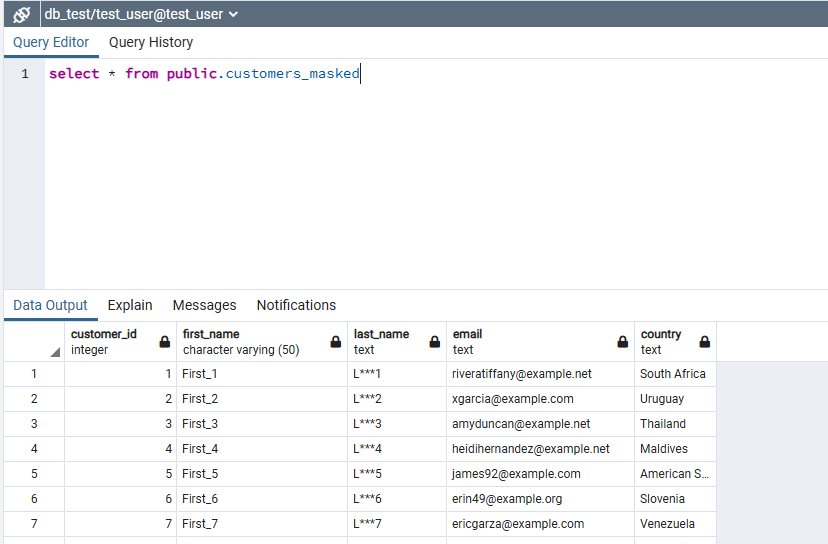
Task: Select row header number 1
Action: pyautogui.click(x=34, y=374)
